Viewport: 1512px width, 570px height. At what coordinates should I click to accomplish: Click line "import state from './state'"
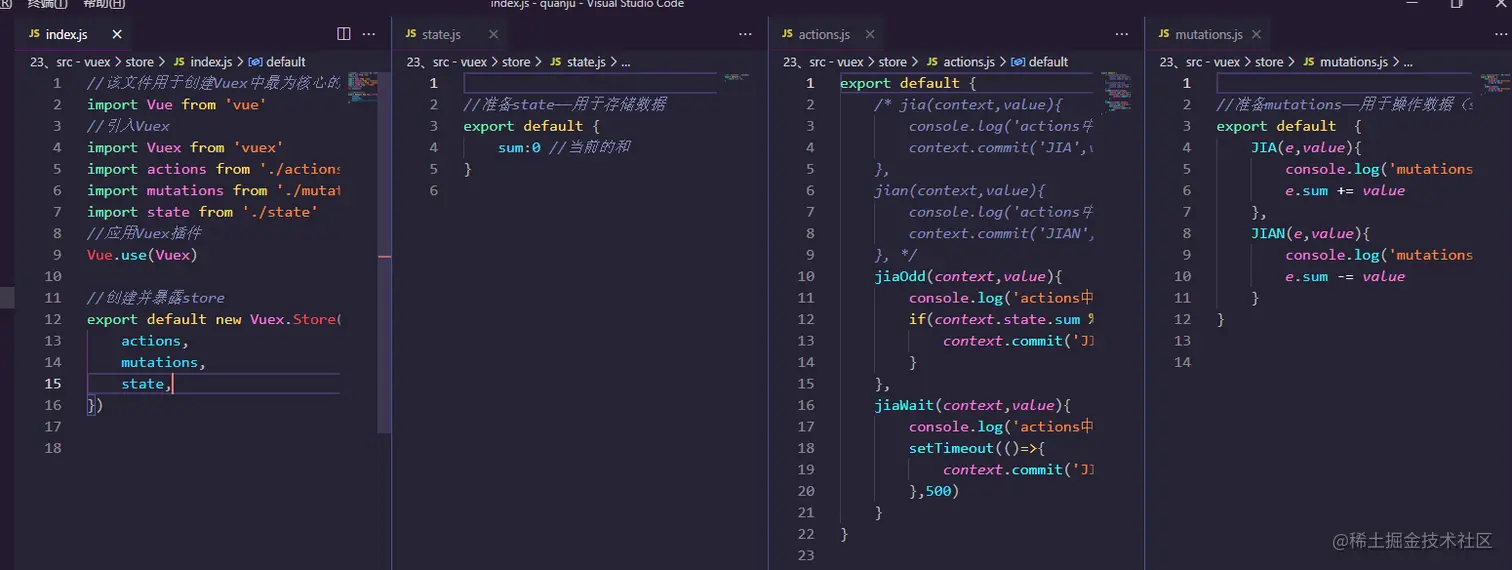(202, 212)
